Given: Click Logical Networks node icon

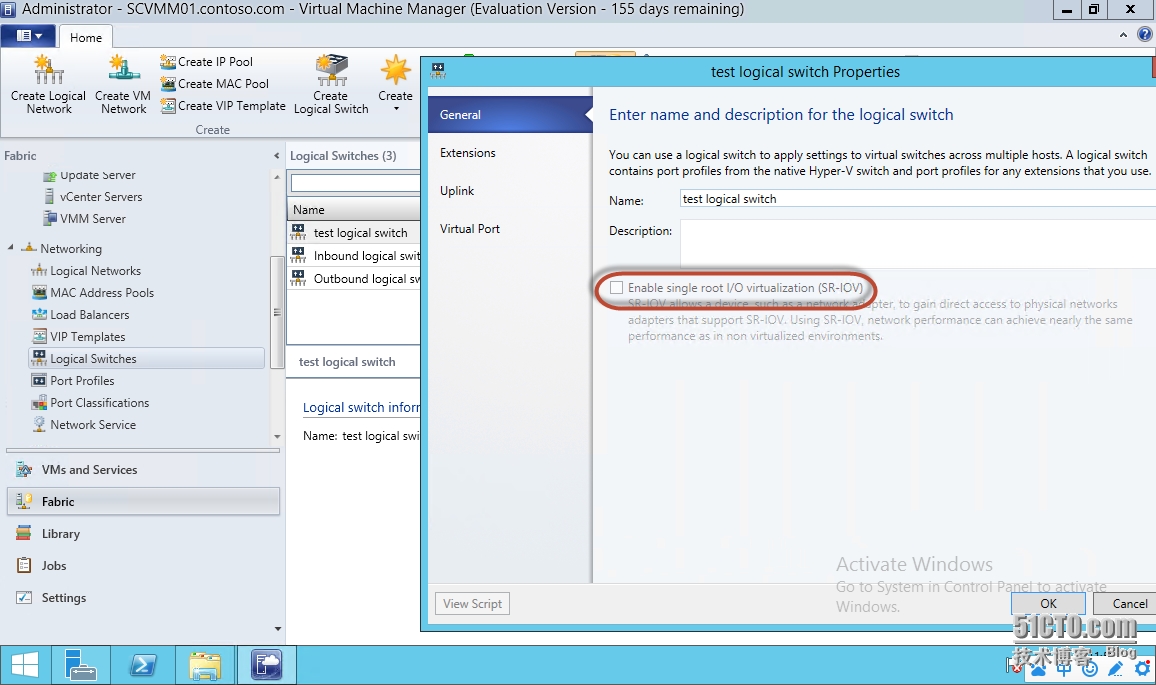Looking at the screenshot, I should 39,271.
